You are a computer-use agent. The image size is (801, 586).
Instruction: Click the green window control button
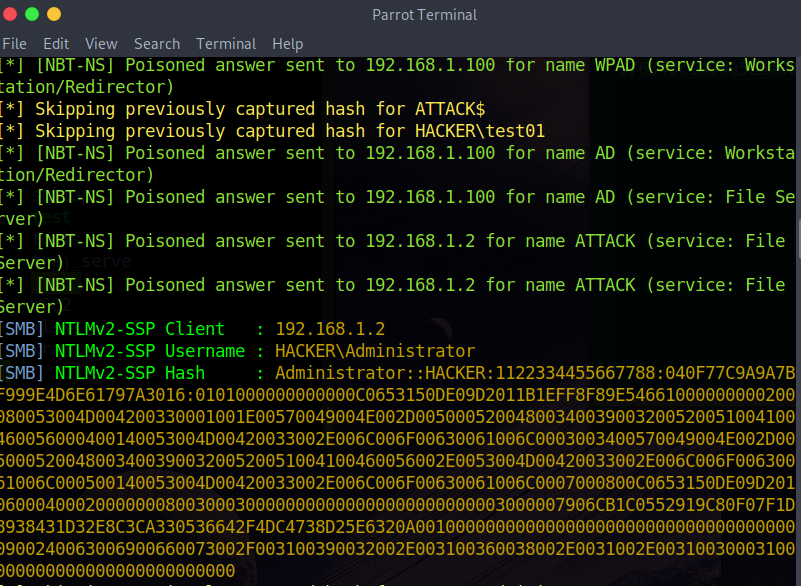coord(32,15)
